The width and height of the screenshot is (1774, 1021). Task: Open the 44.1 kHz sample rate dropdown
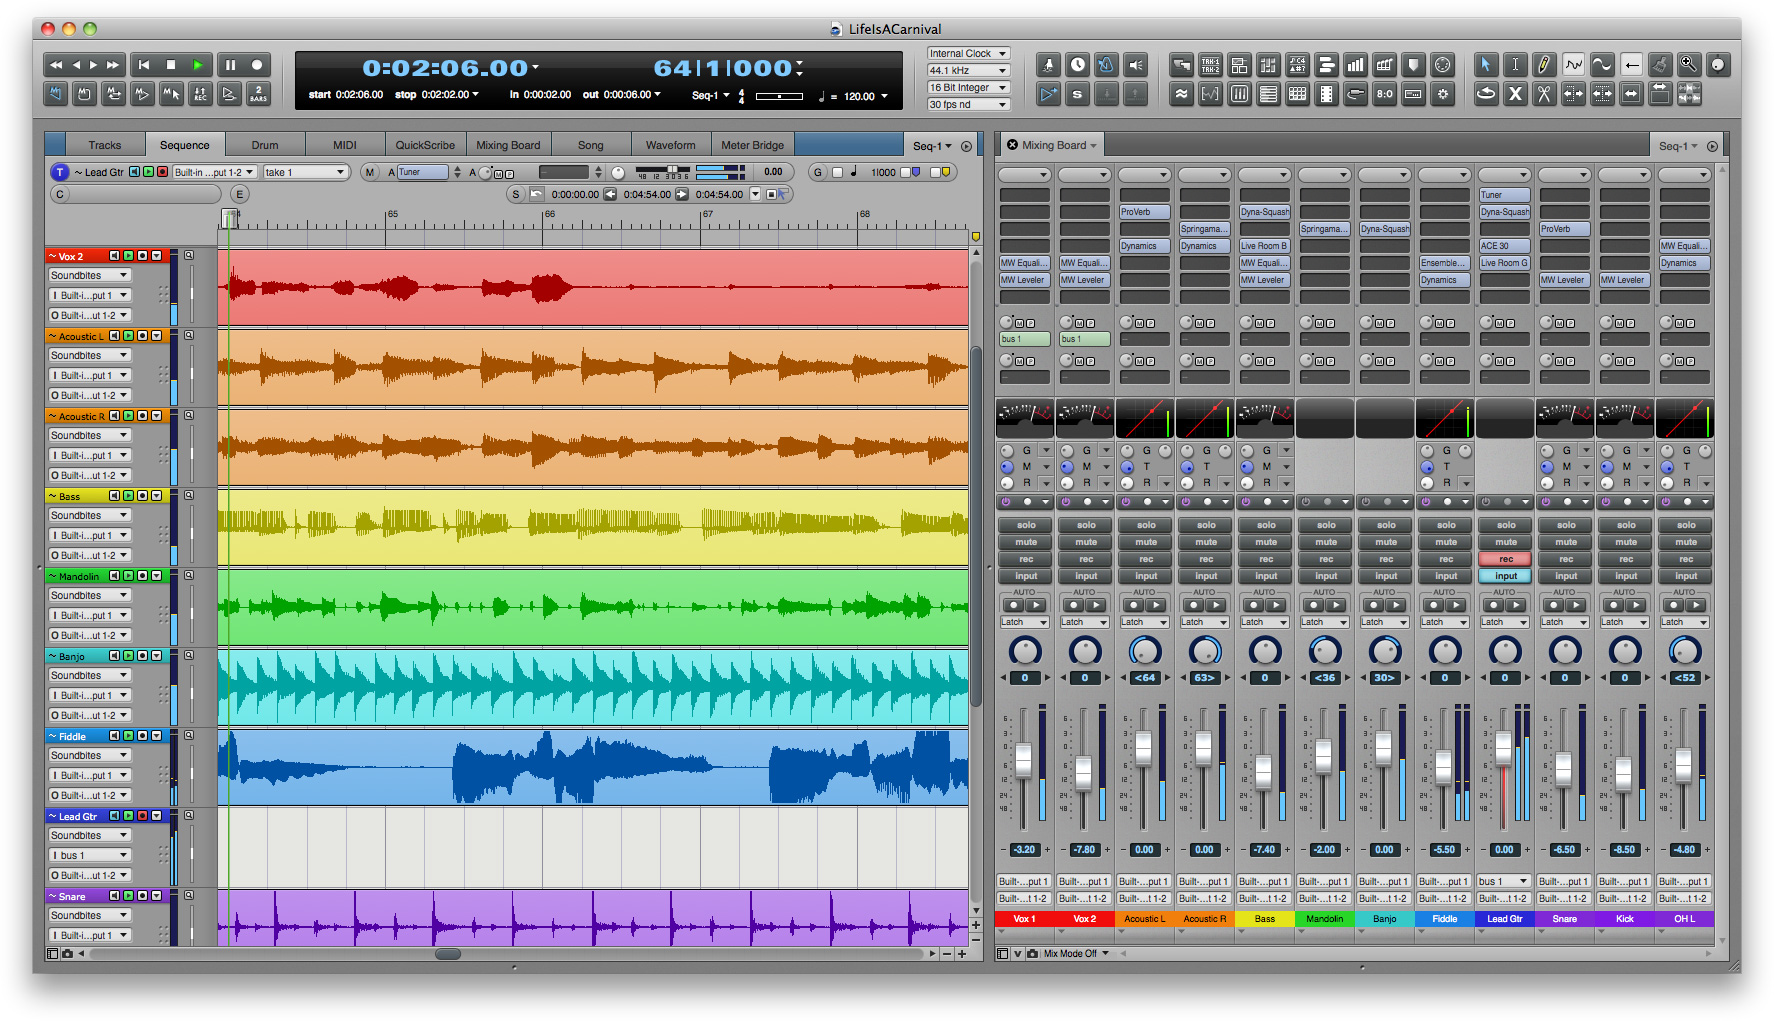pos(968,71)
